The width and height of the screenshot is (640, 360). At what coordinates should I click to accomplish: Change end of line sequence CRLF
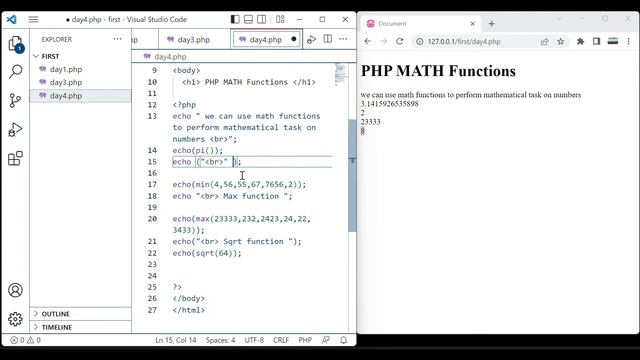point(281,340)
